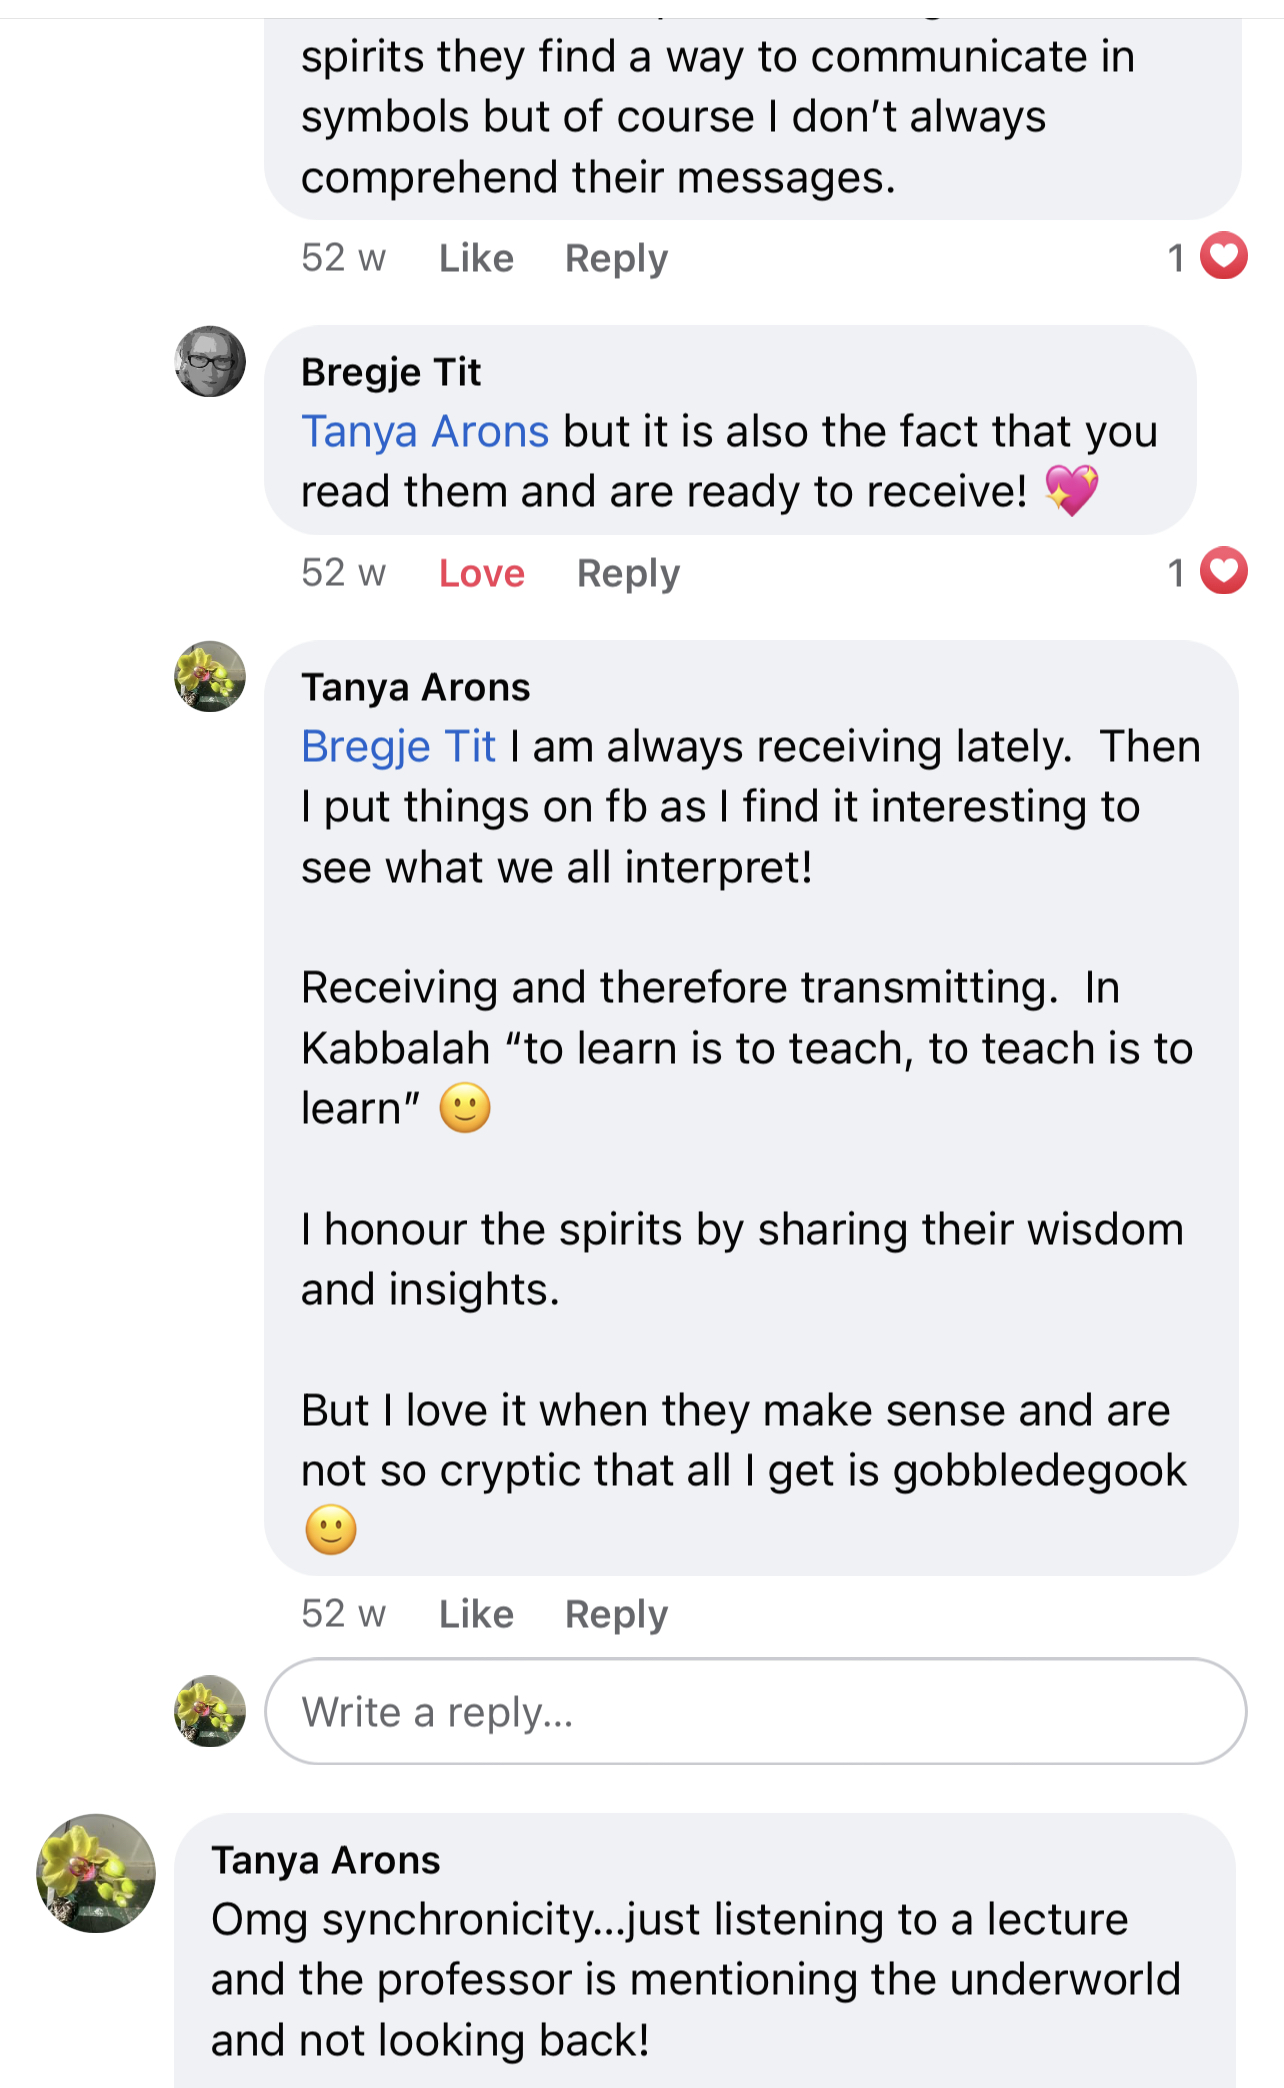The width and height of the screenshot is (1284, 2088).
Task: Like the first comment about spirits
Action: coord(476,258)
